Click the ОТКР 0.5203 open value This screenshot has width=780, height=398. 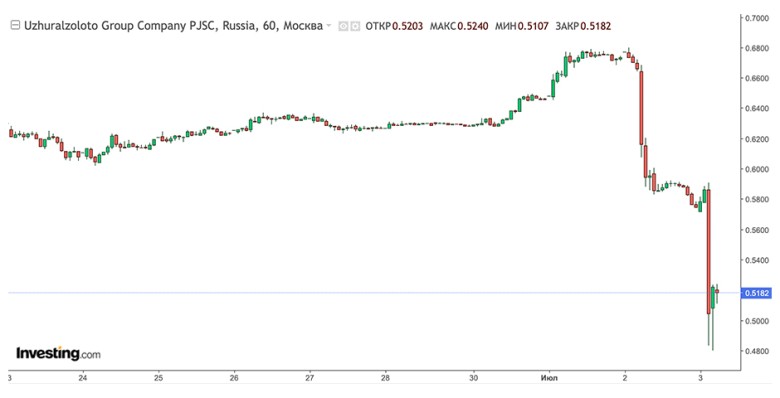[394, 26]
